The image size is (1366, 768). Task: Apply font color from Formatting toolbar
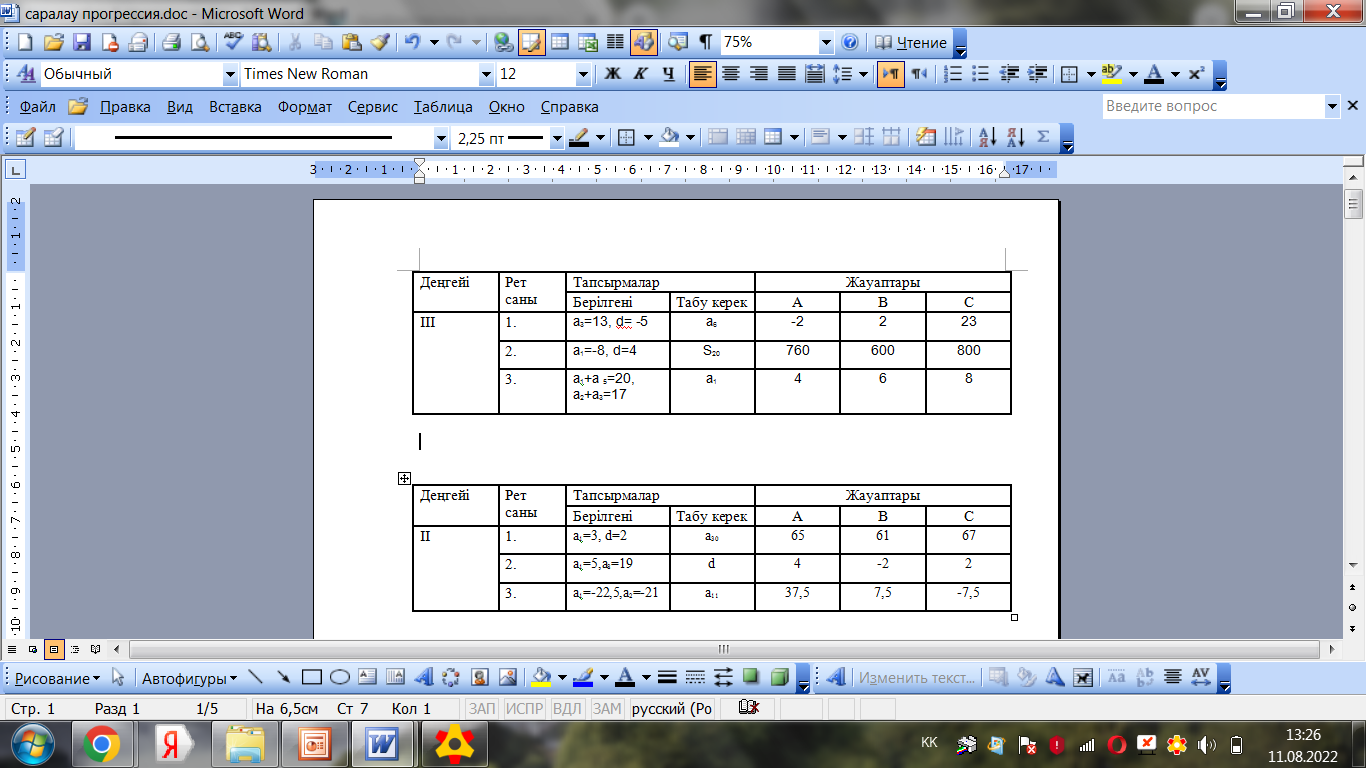1154,74
